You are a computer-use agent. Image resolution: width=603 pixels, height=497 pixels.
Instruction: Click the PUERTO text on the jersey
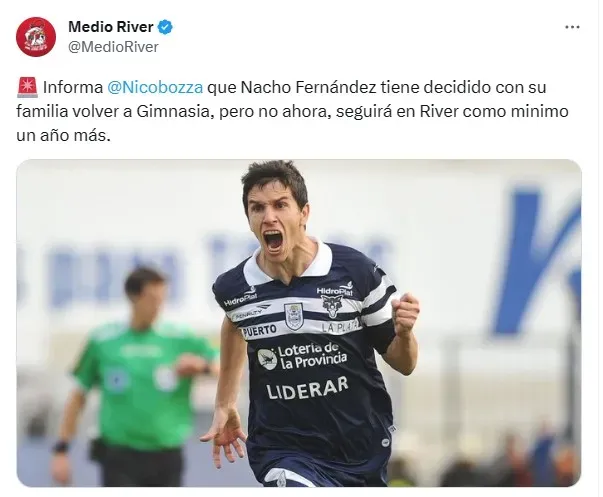259,331
